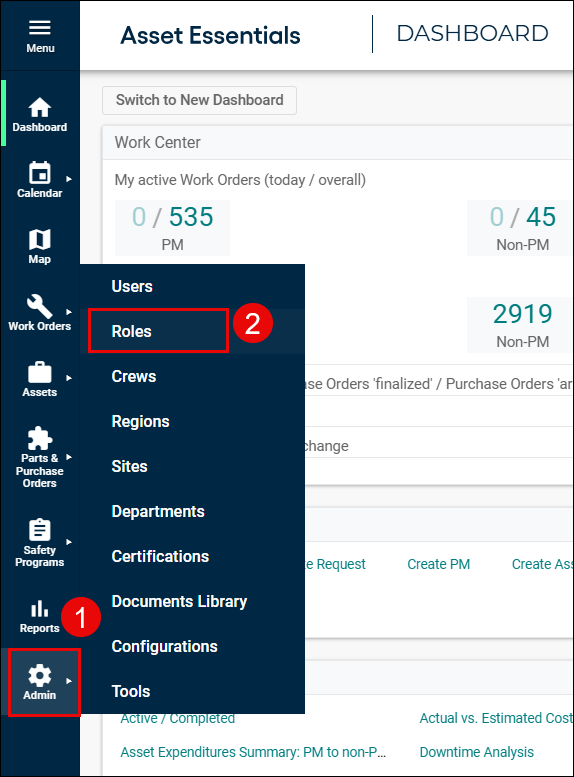Screen dimensions: 574x777
Task: Expand the Assets submenu arrow
Action: point(69,378)
